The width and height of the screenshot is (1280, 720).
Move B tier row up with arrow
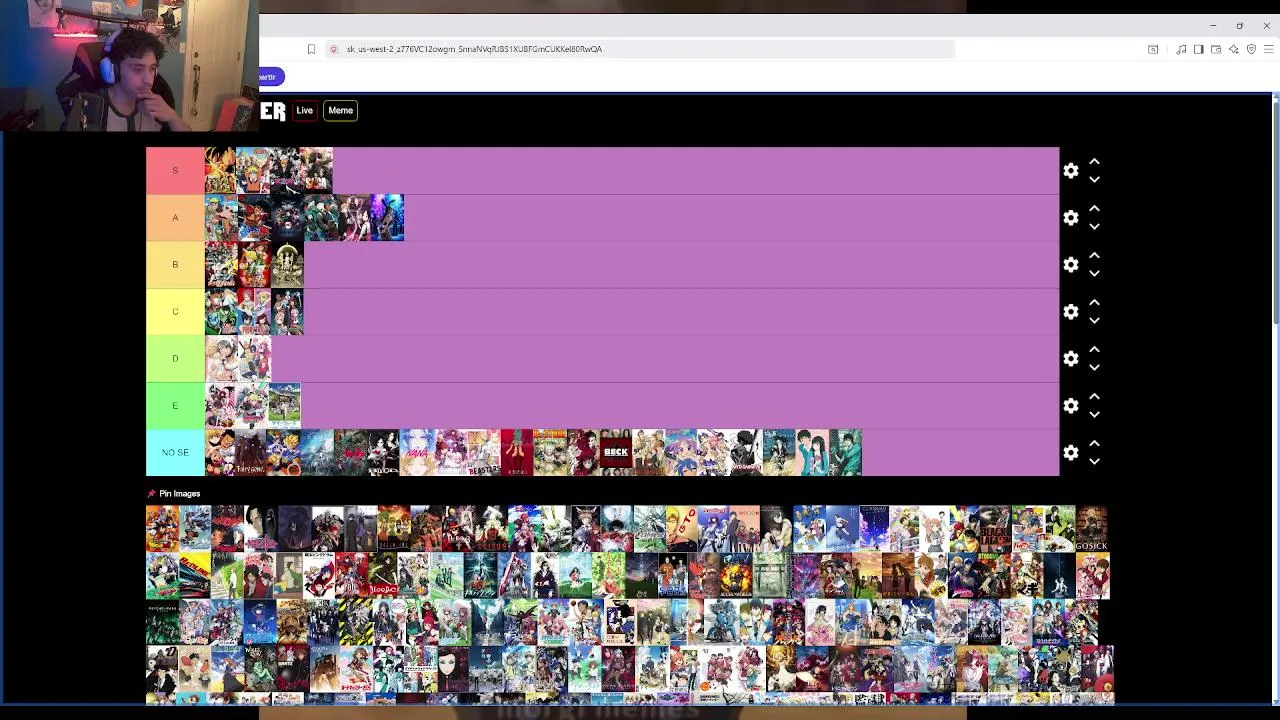coord(1094,256)
